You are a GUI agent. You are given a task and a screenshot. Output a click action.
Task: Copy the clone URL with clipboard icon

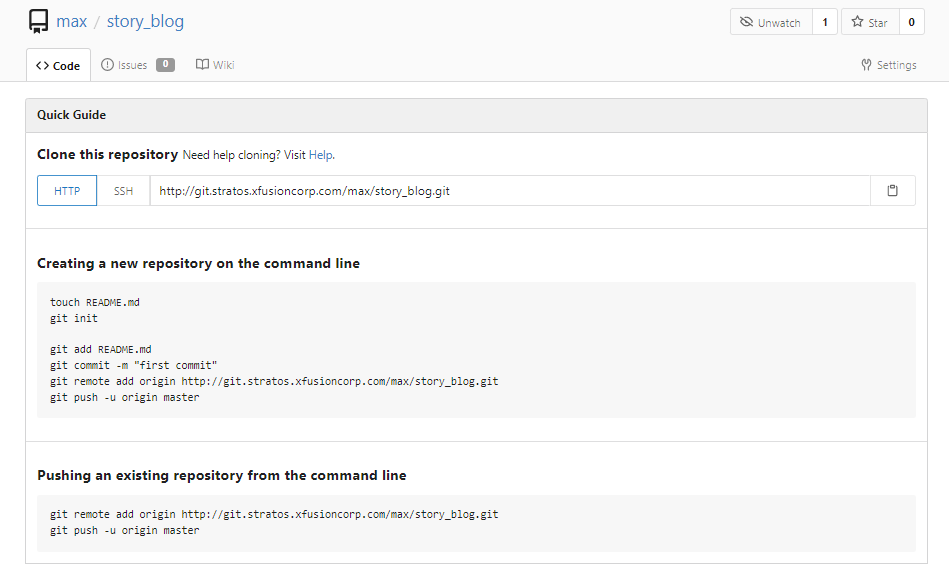(892, 191)
